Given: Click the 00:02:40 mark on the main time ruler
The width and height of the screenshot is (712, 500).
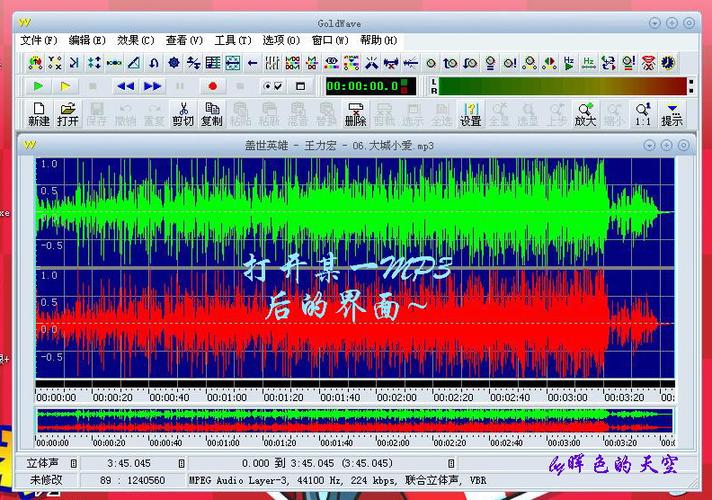Looking at the screenshot, I should click(510, 397).
